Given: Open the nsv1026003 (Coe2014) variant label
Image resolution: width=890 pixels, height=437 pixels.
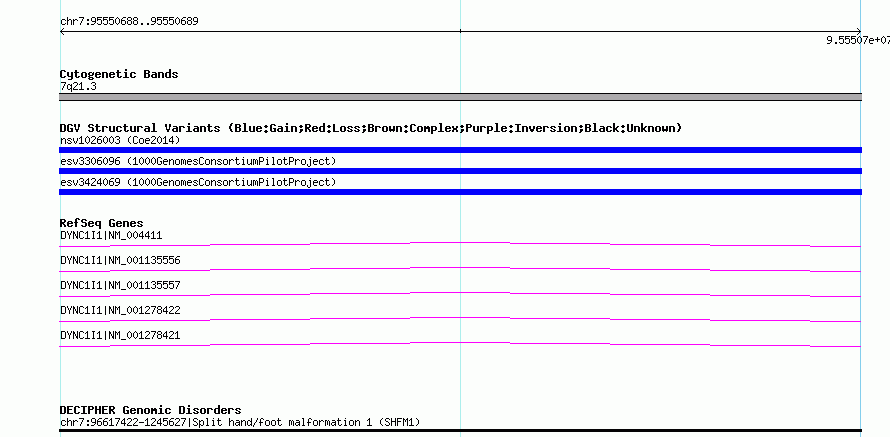Looking at the screenshot, I should coord(120,140).
